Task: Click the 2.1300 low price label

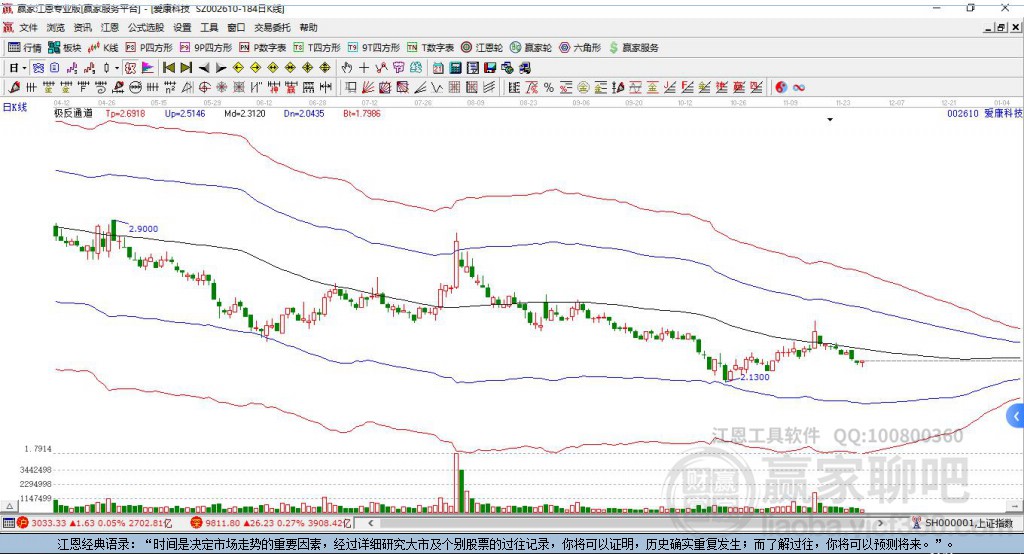Action: (755, 377)
